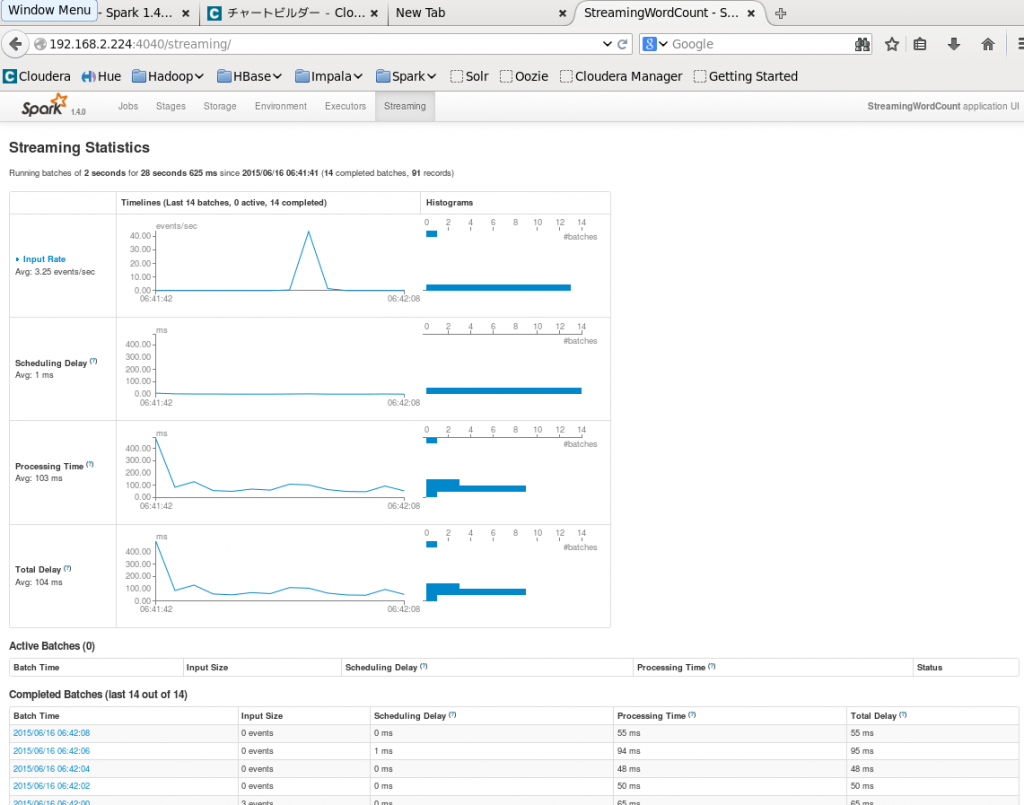Open the Executors tab
1024x805 pixels.
[345, 106]
